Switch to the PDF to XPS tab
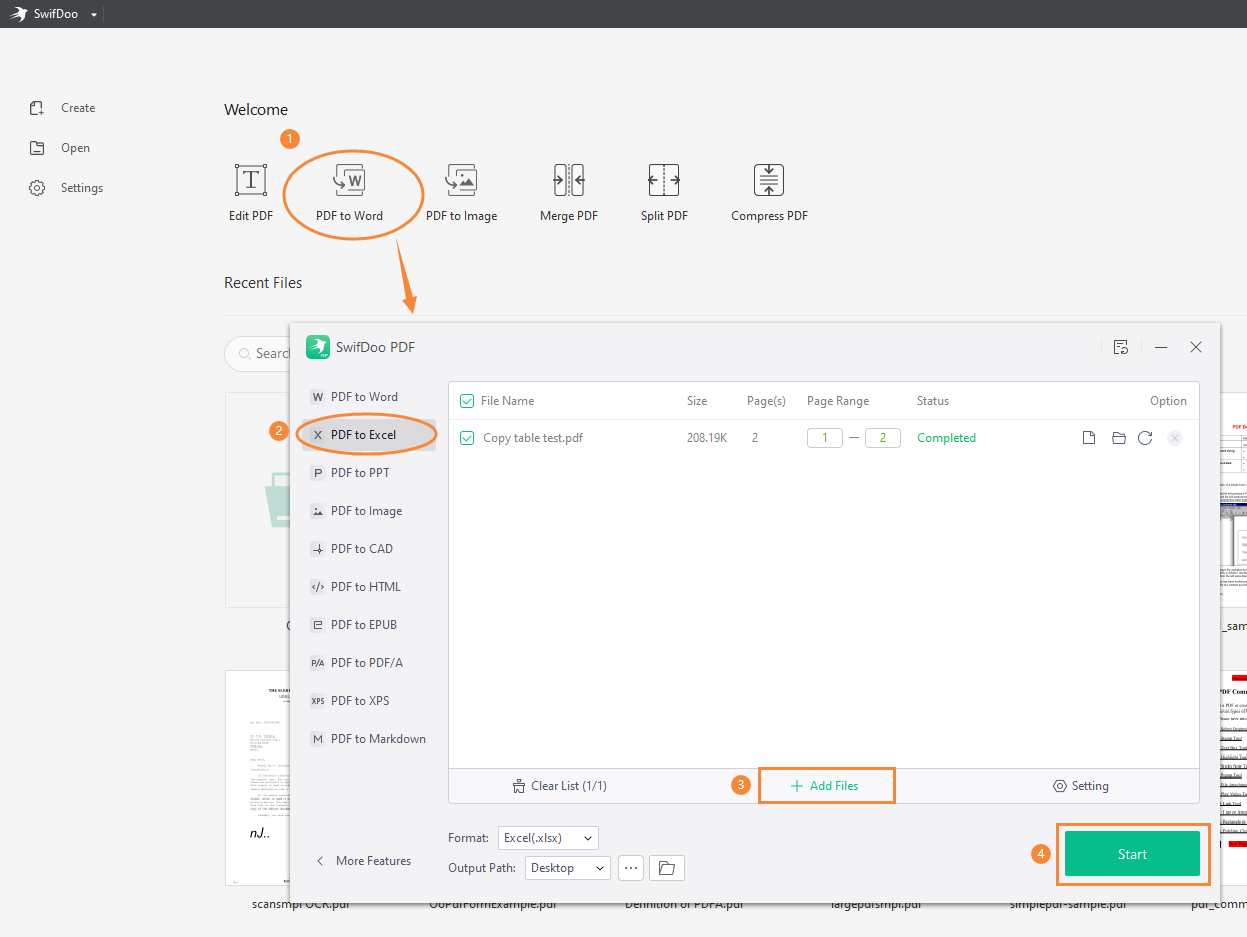The image size is (1247, 937). (x=368, y=701)
